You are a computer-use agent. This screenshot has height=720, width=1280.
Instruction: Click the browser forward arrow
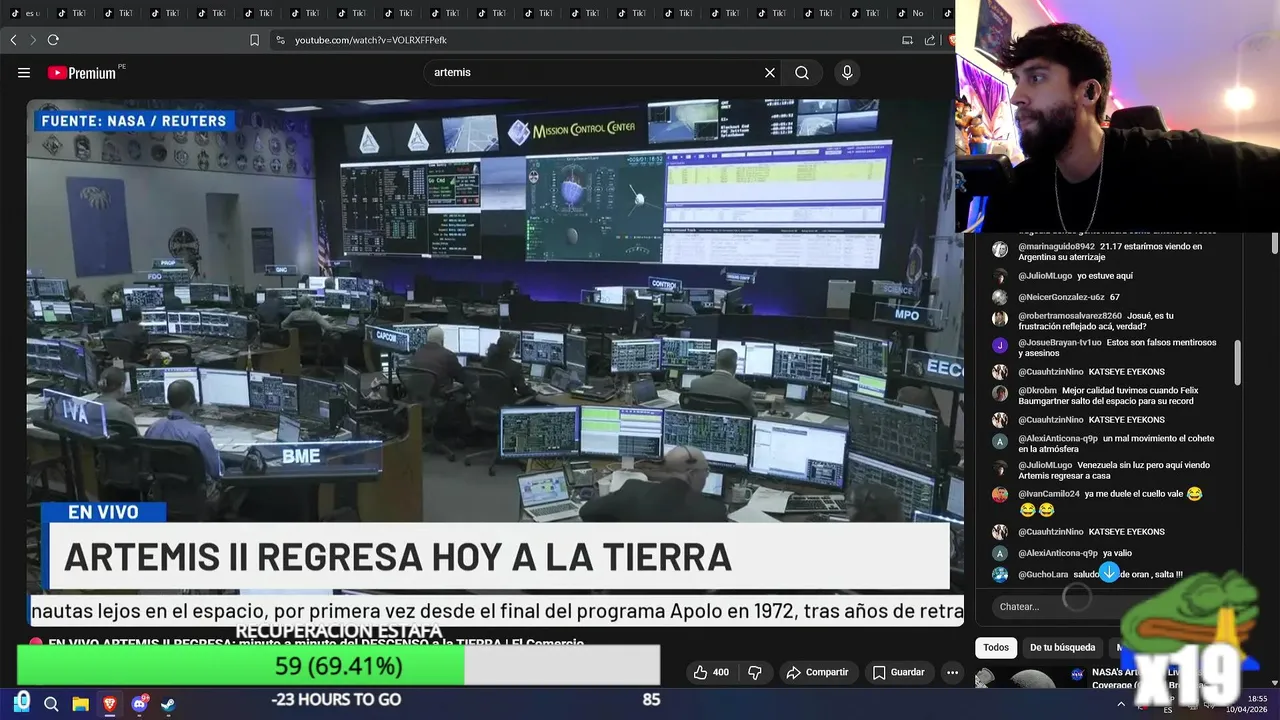[33, 40]
